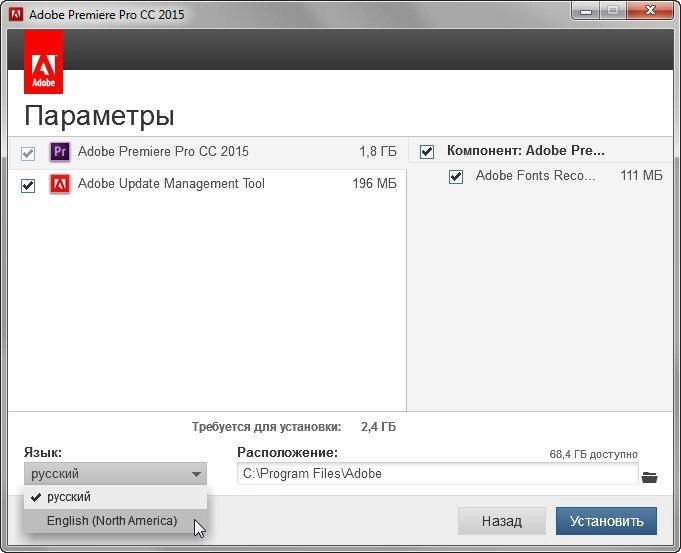Select русский in the language list
This screenshot has width=681, height=553.
pyautogui.click(x=116, y=497)
